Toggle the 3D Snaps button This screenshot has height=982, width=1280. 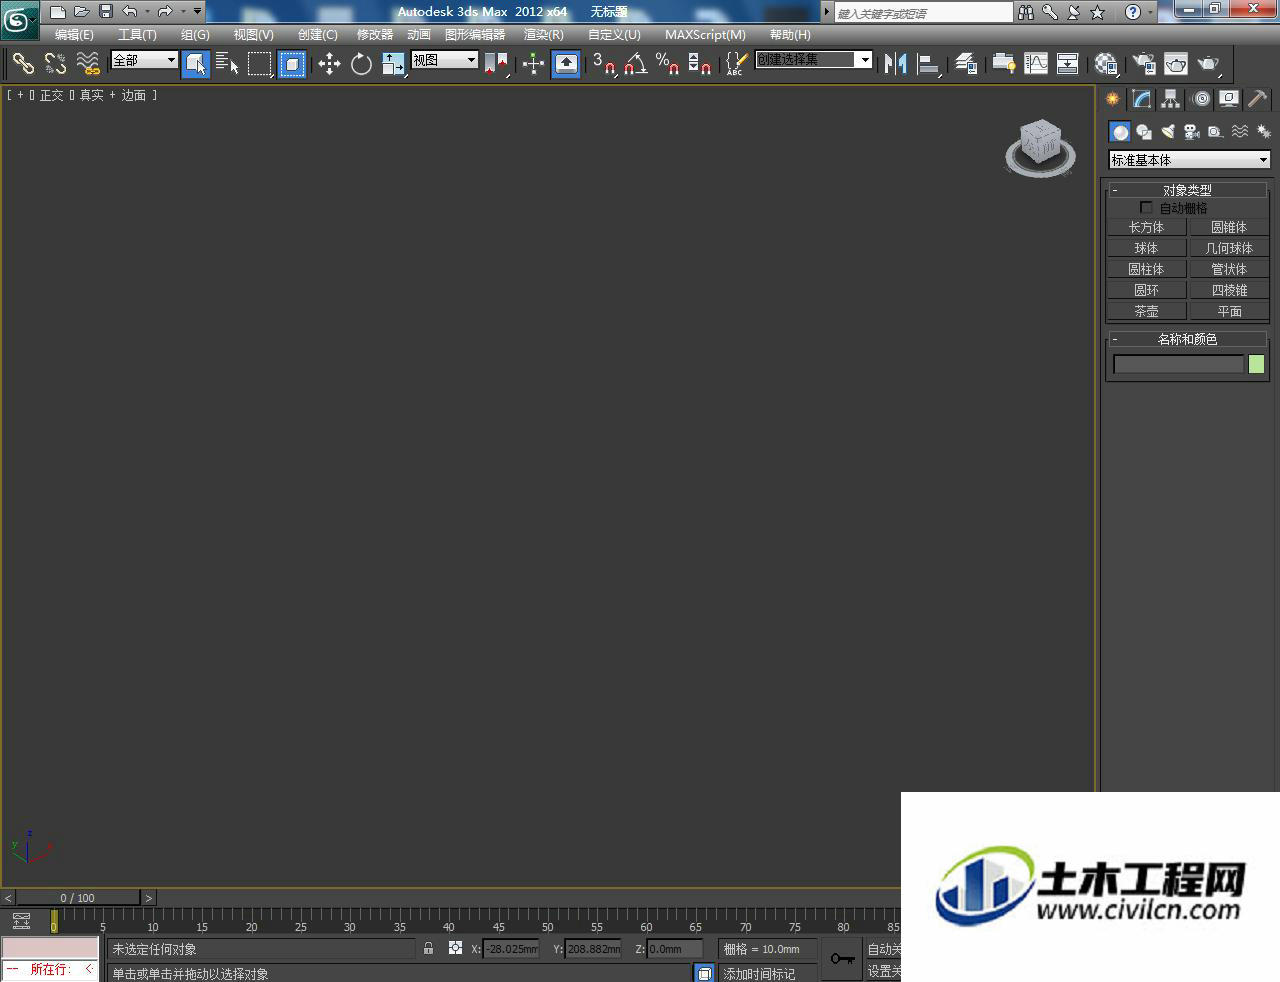tap(604, 64)
